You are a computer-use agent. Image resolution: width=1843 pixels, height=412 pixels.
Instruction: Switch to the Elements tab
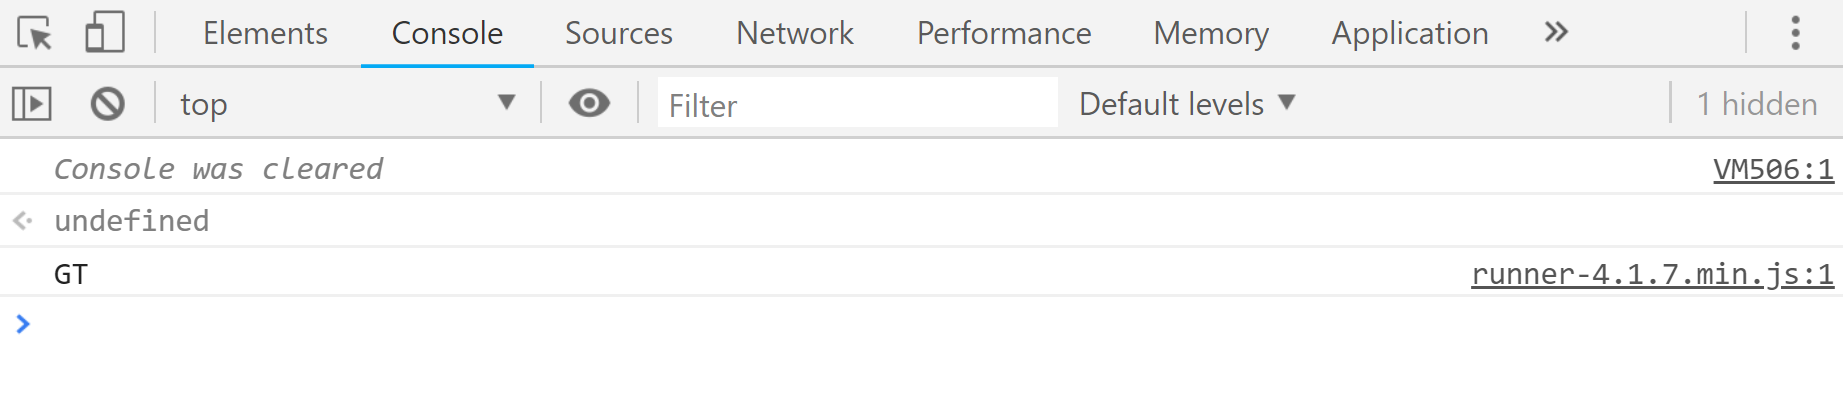pos(265,33)
